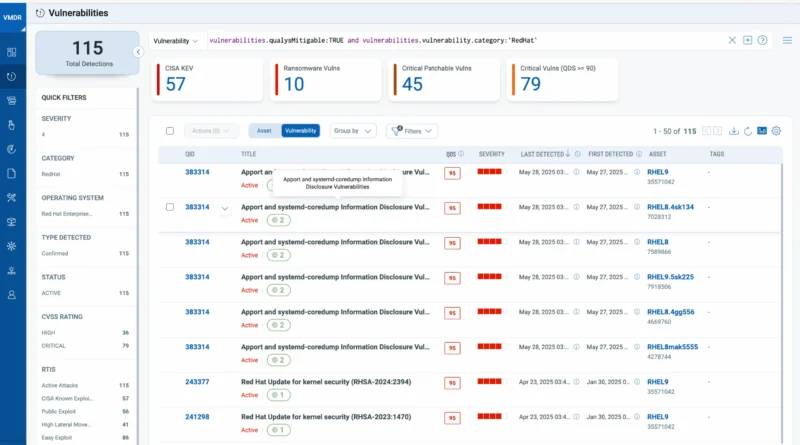
Task: Click info icon in RHEL8.4sk134 row last detected
Action: pyautogui.click(x=576, y=207)
